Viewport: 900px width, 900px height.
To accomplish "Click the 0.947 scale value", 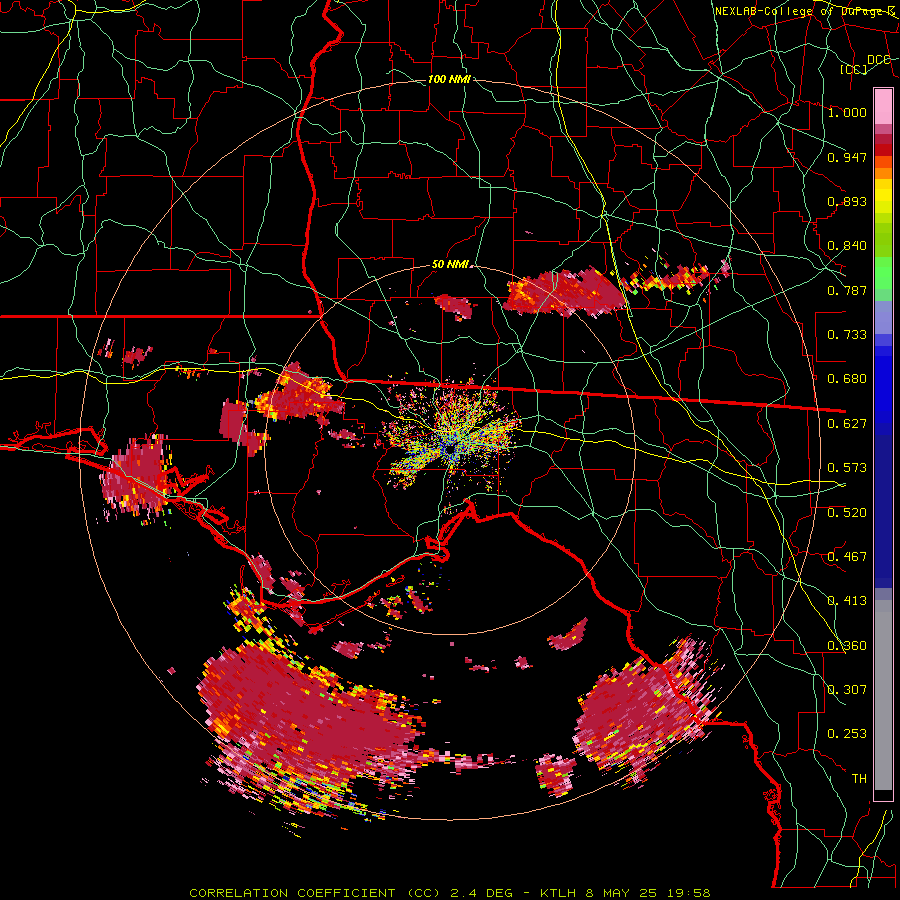I will [x=847, y=157].
